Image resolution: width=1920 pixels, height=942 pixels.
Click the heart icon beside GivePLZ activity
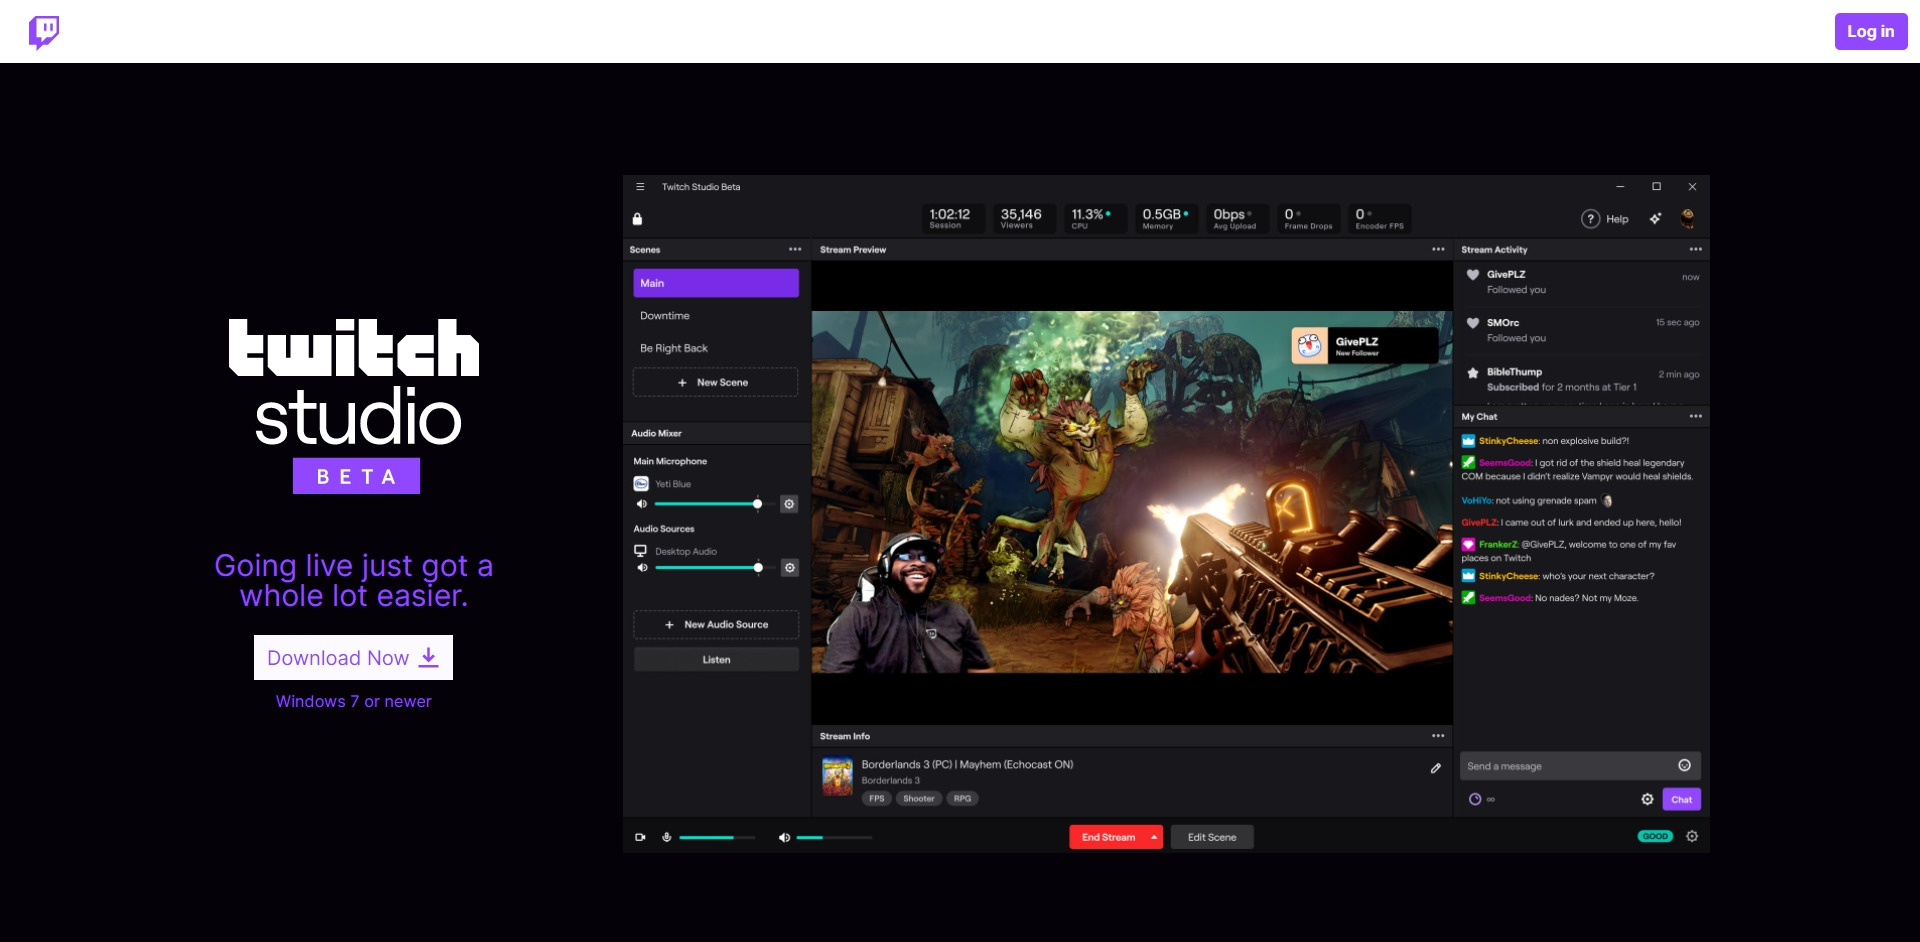pos(1472,275)
